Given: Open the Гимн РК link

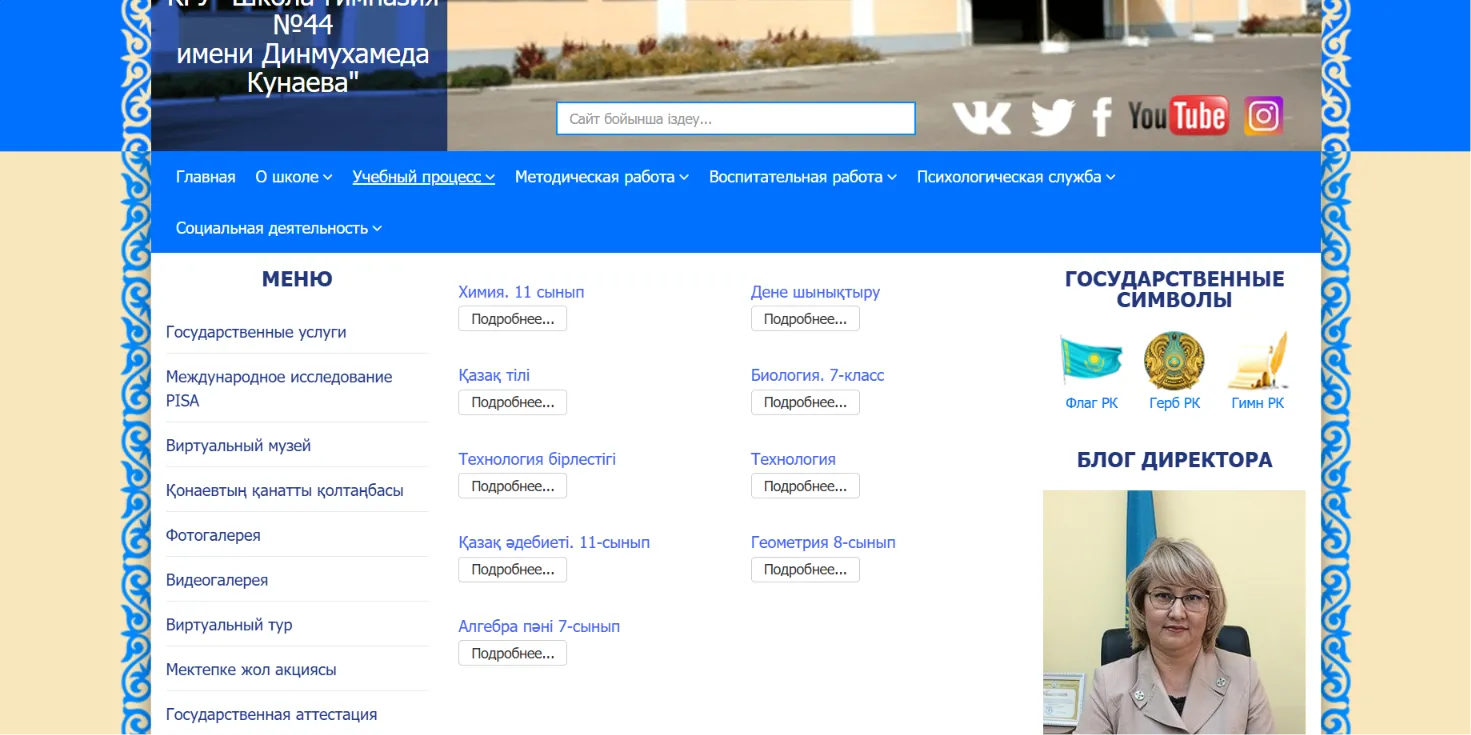Looking at the screenshot, I should pyautogui.click(x=1258, y=403).
